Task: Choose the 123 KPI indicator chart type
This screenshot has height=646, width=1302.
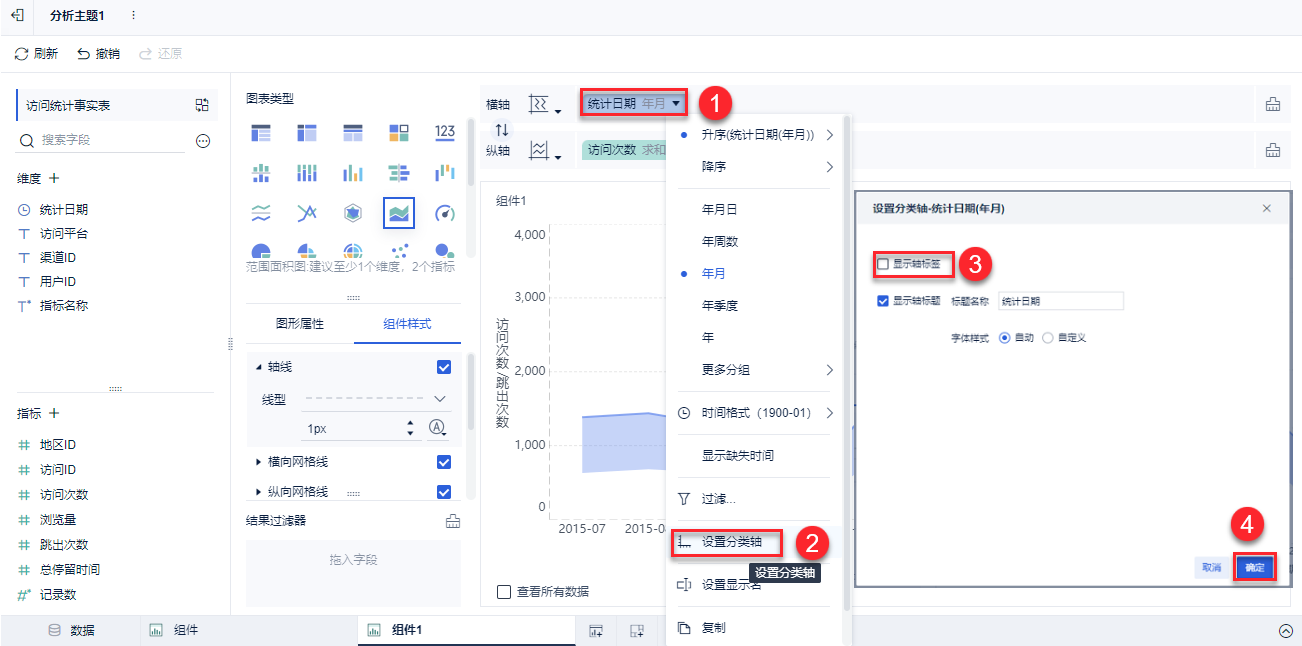Action: click(445, 132)
